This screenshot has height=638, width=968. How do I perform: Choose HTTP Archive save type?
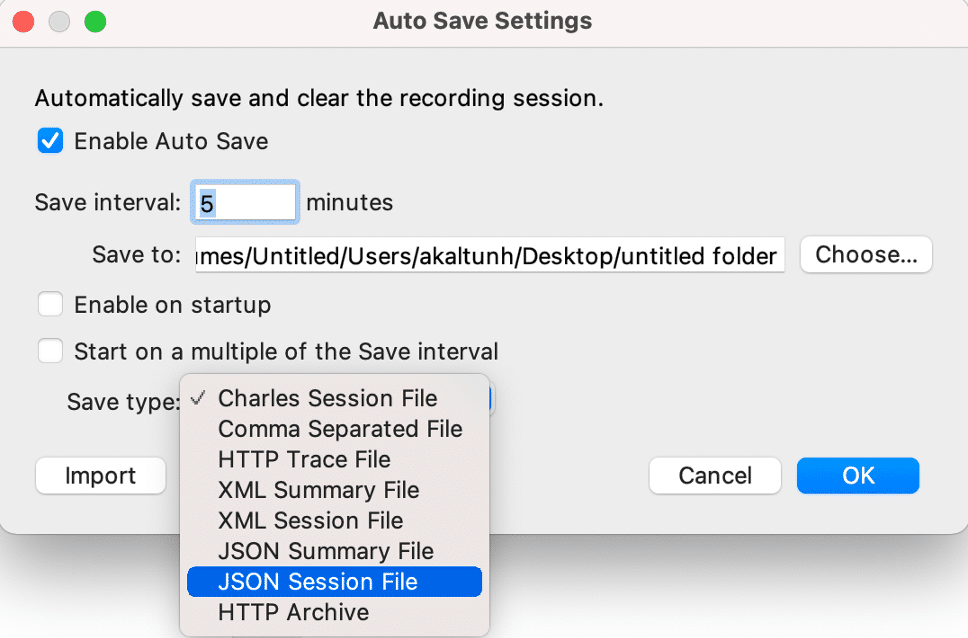pos(293,612)
